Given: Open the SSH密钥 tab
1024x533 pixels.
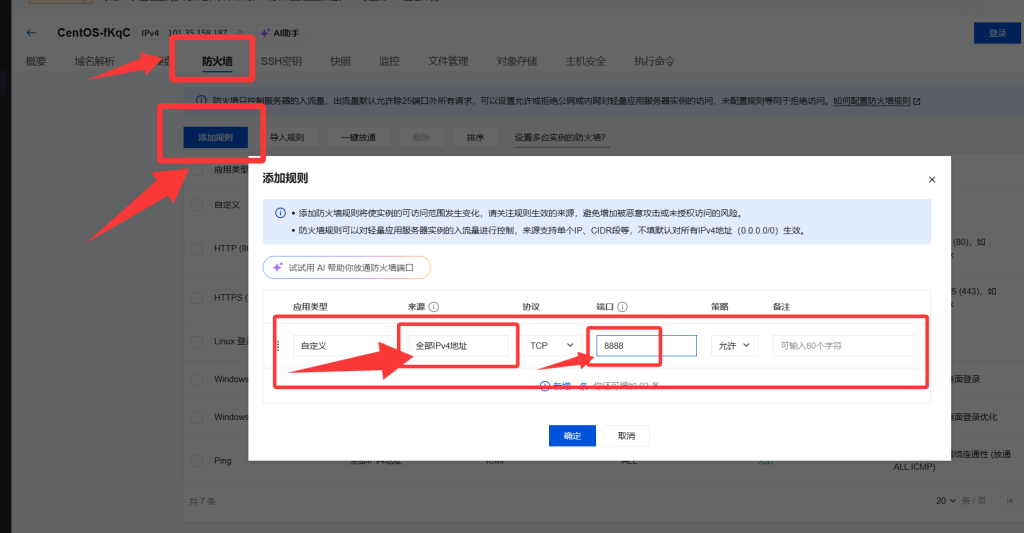Looking at the screenshot, I should point(281,61).
